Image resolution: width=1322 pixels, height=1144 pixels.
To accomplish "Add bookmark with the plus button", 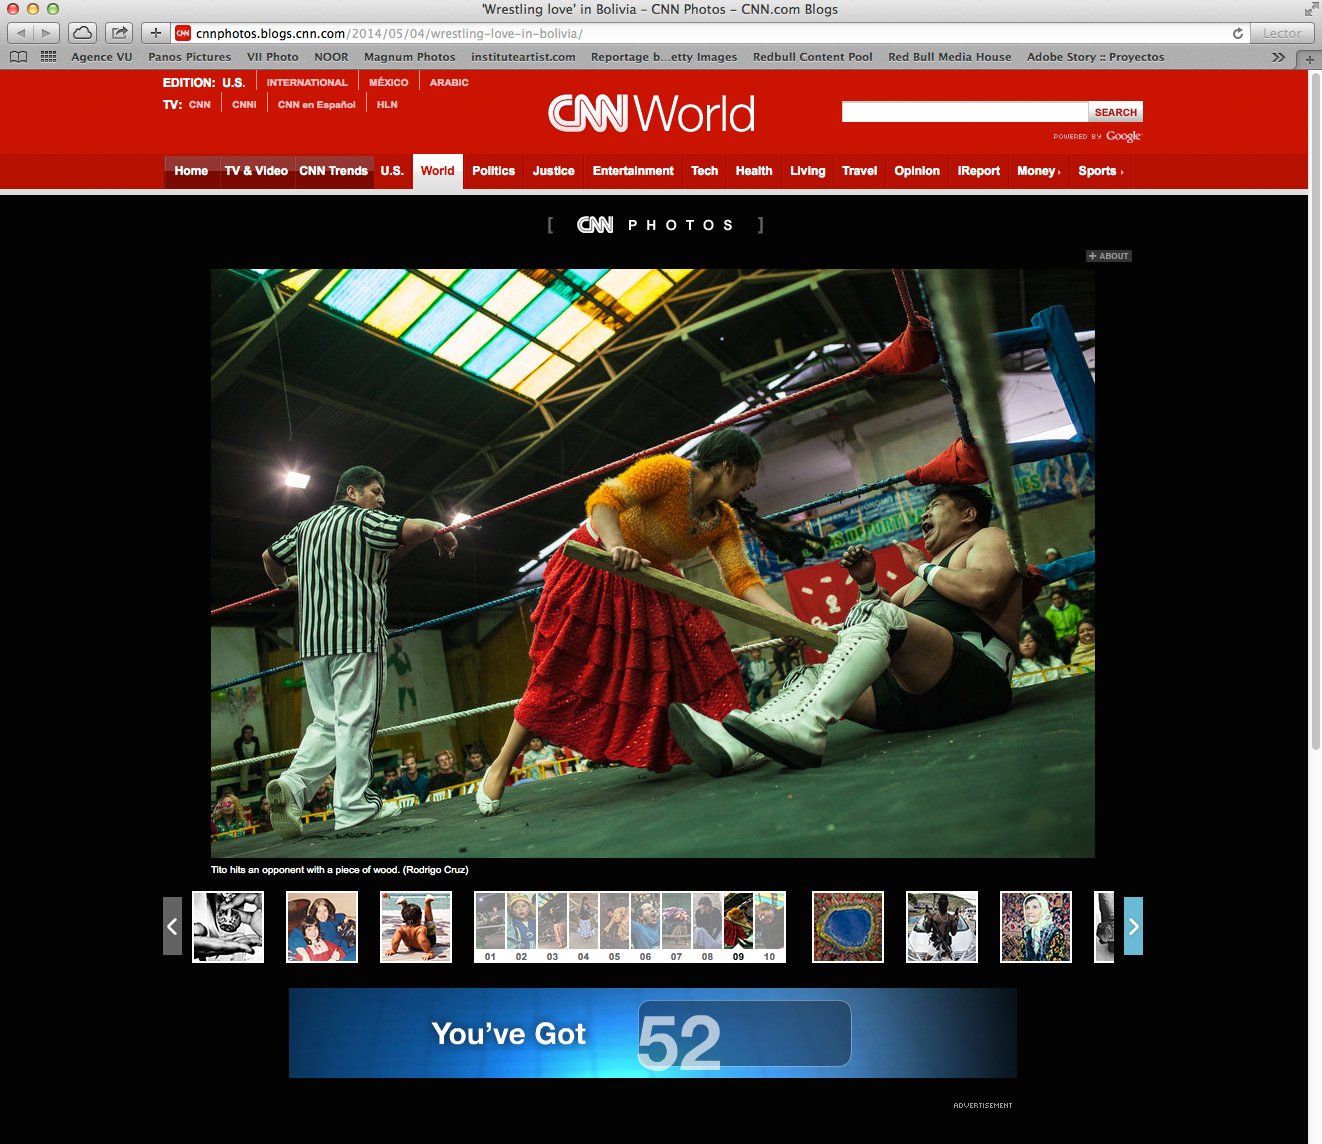I will (x=155, y=33).
